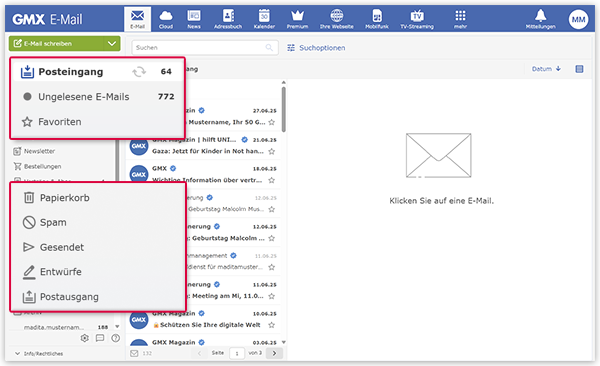This screenshot has width=600, height=366.
Task: Click the Seite page number field
Action: (x=237, y=353)
